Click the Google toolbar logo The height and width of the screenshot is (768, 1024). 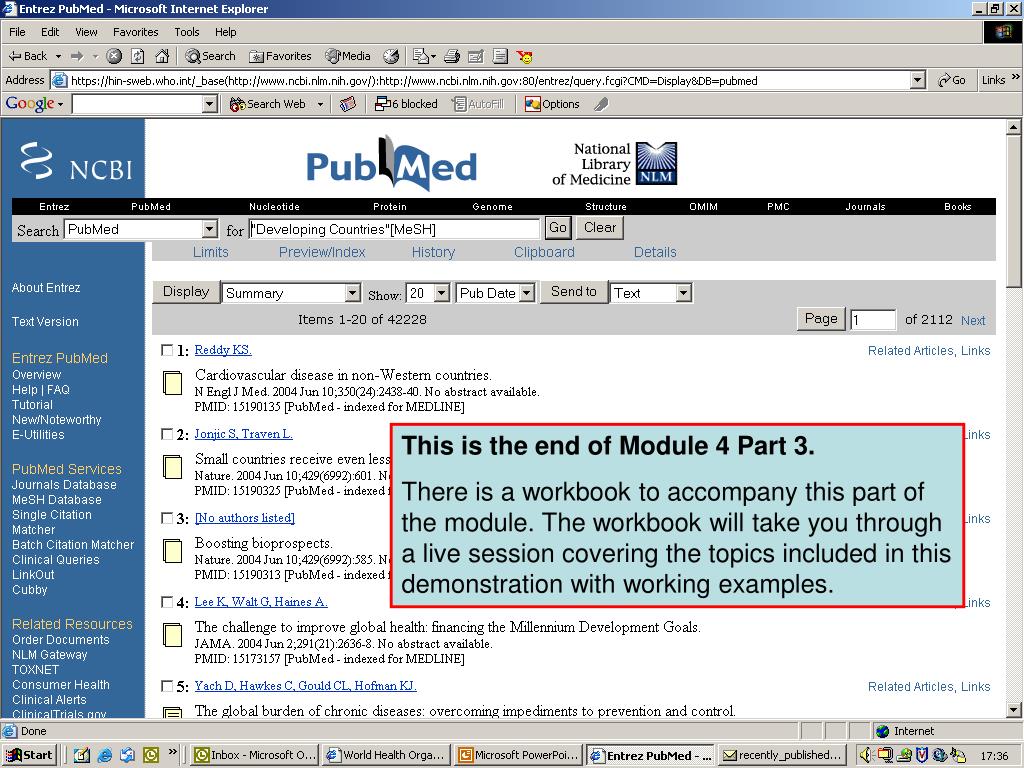click(30, 104)
